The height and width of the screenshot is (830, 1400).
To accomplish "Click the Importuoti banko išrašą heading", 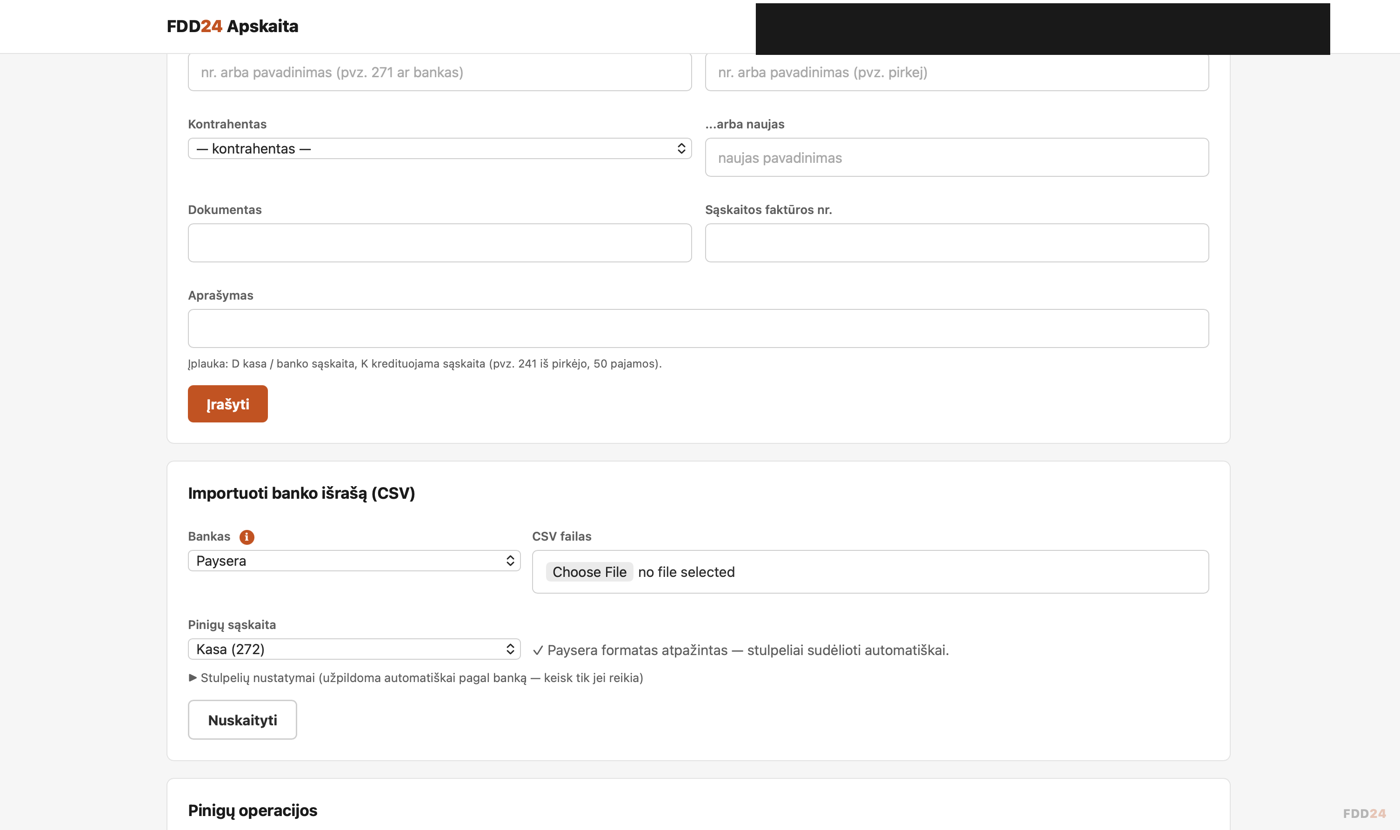I will tap(301, 493).
